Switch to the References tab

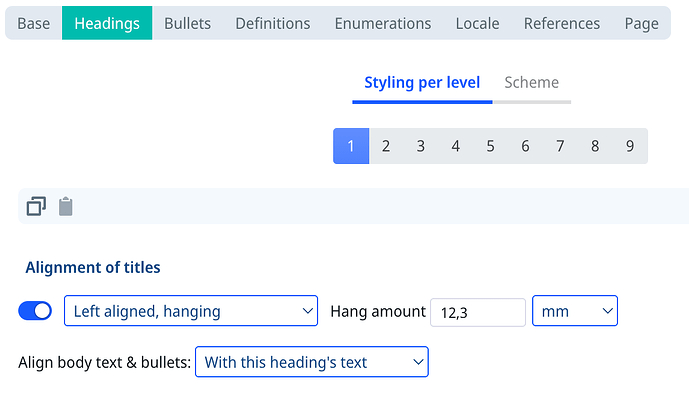[x=562, y=23]
